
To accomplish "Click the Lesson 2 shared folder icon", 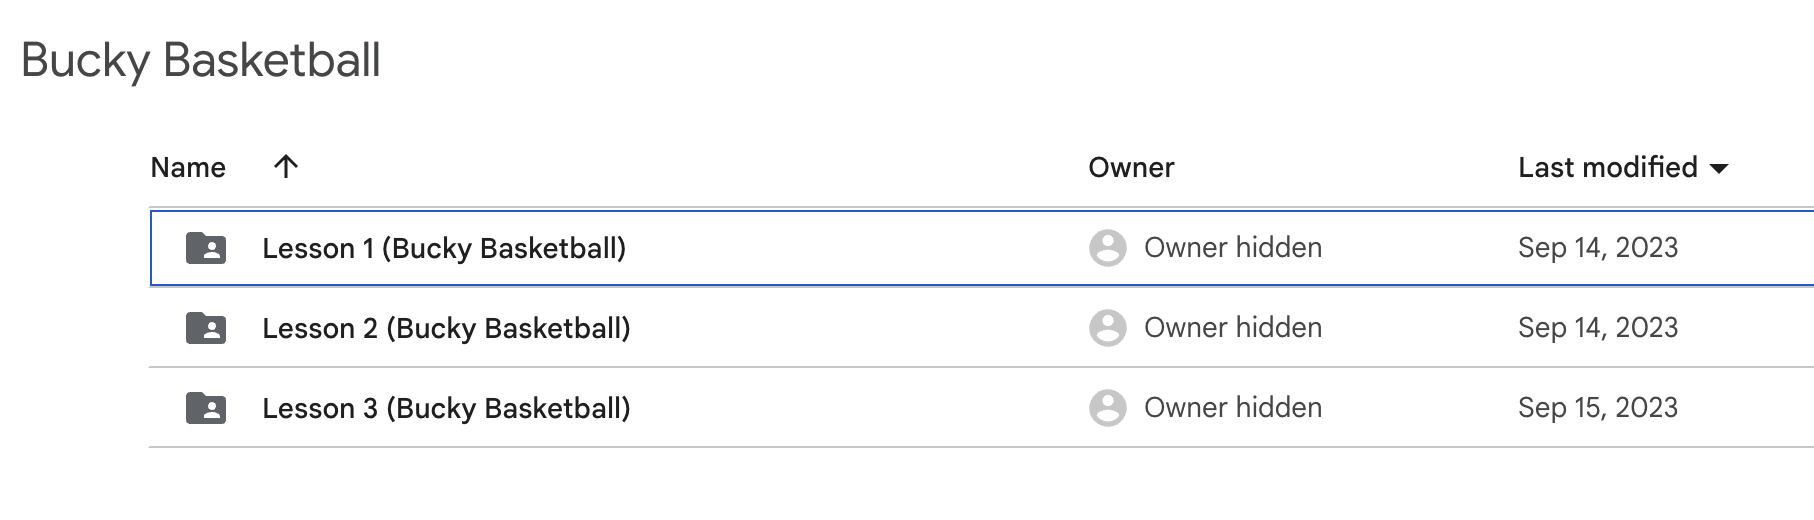I will tap(206, 328).
